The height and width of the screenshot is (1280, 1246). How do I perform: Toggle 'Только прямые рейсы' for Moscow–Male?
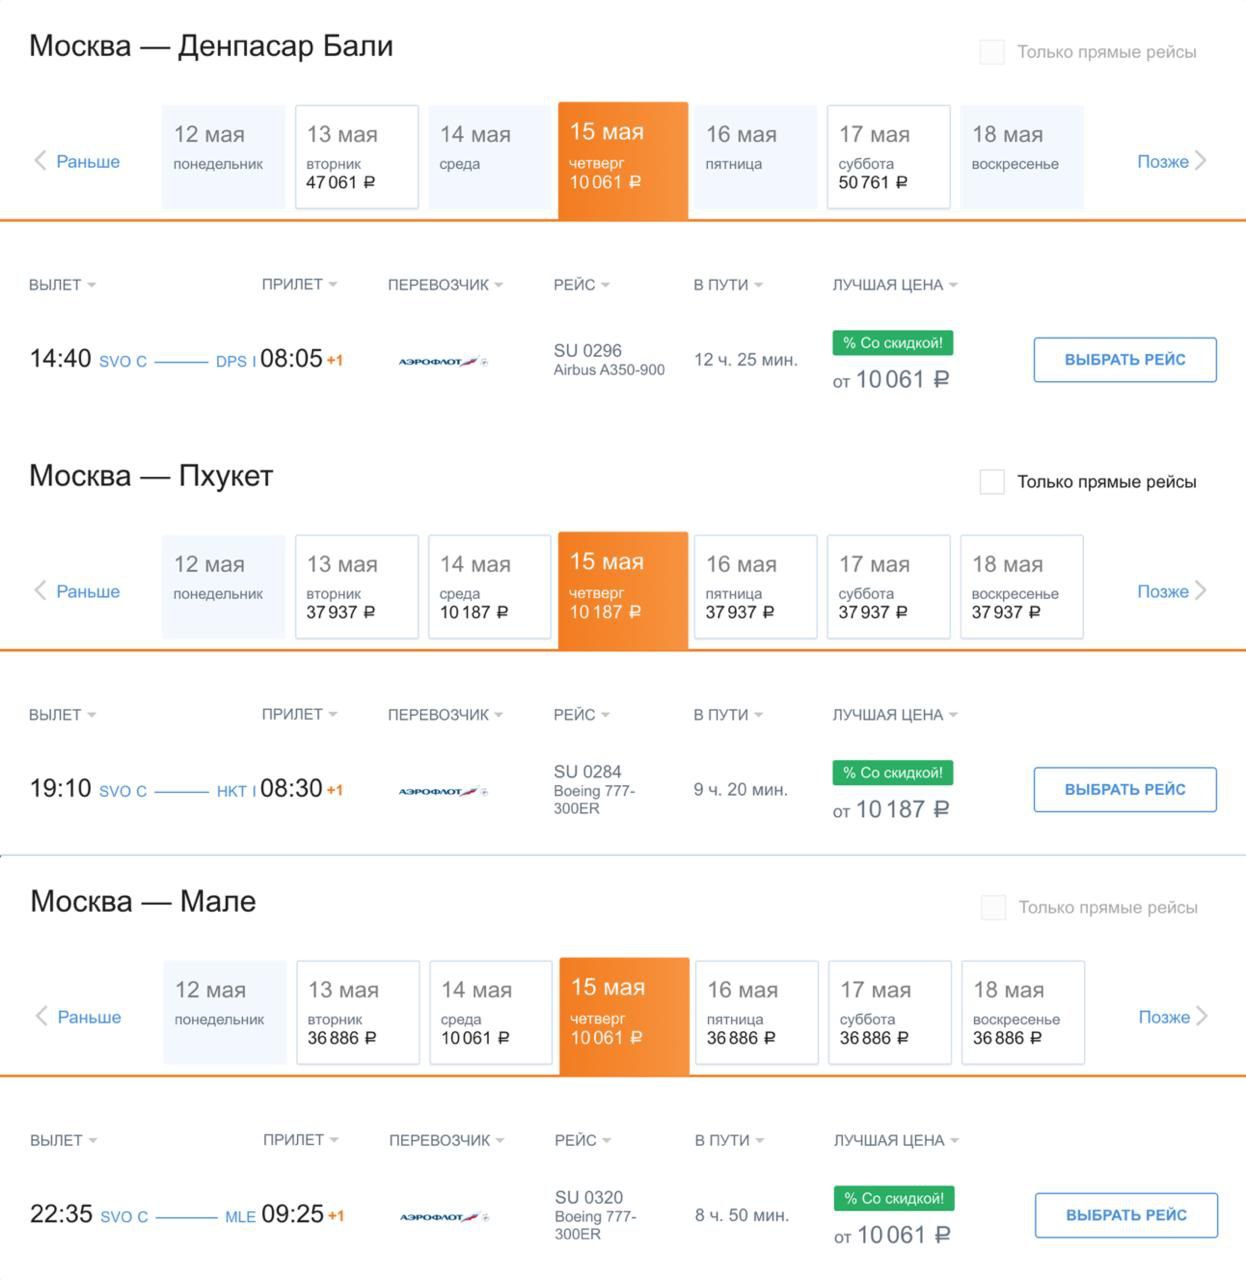(993, 908)
